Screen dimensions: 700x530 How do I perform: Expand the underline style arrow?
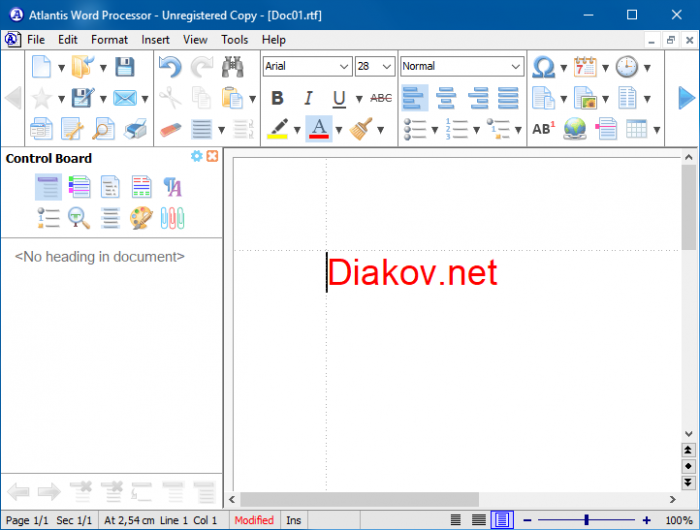(x=359, y=99)
